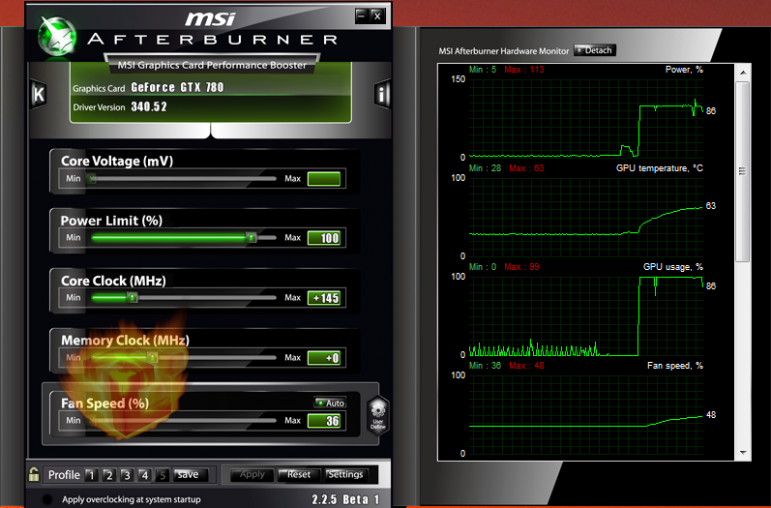This screenshot has width=771, height=508.
Task: Toggle Auto fan speed mode
Action: pyautogui.click(x=330, y=403)
